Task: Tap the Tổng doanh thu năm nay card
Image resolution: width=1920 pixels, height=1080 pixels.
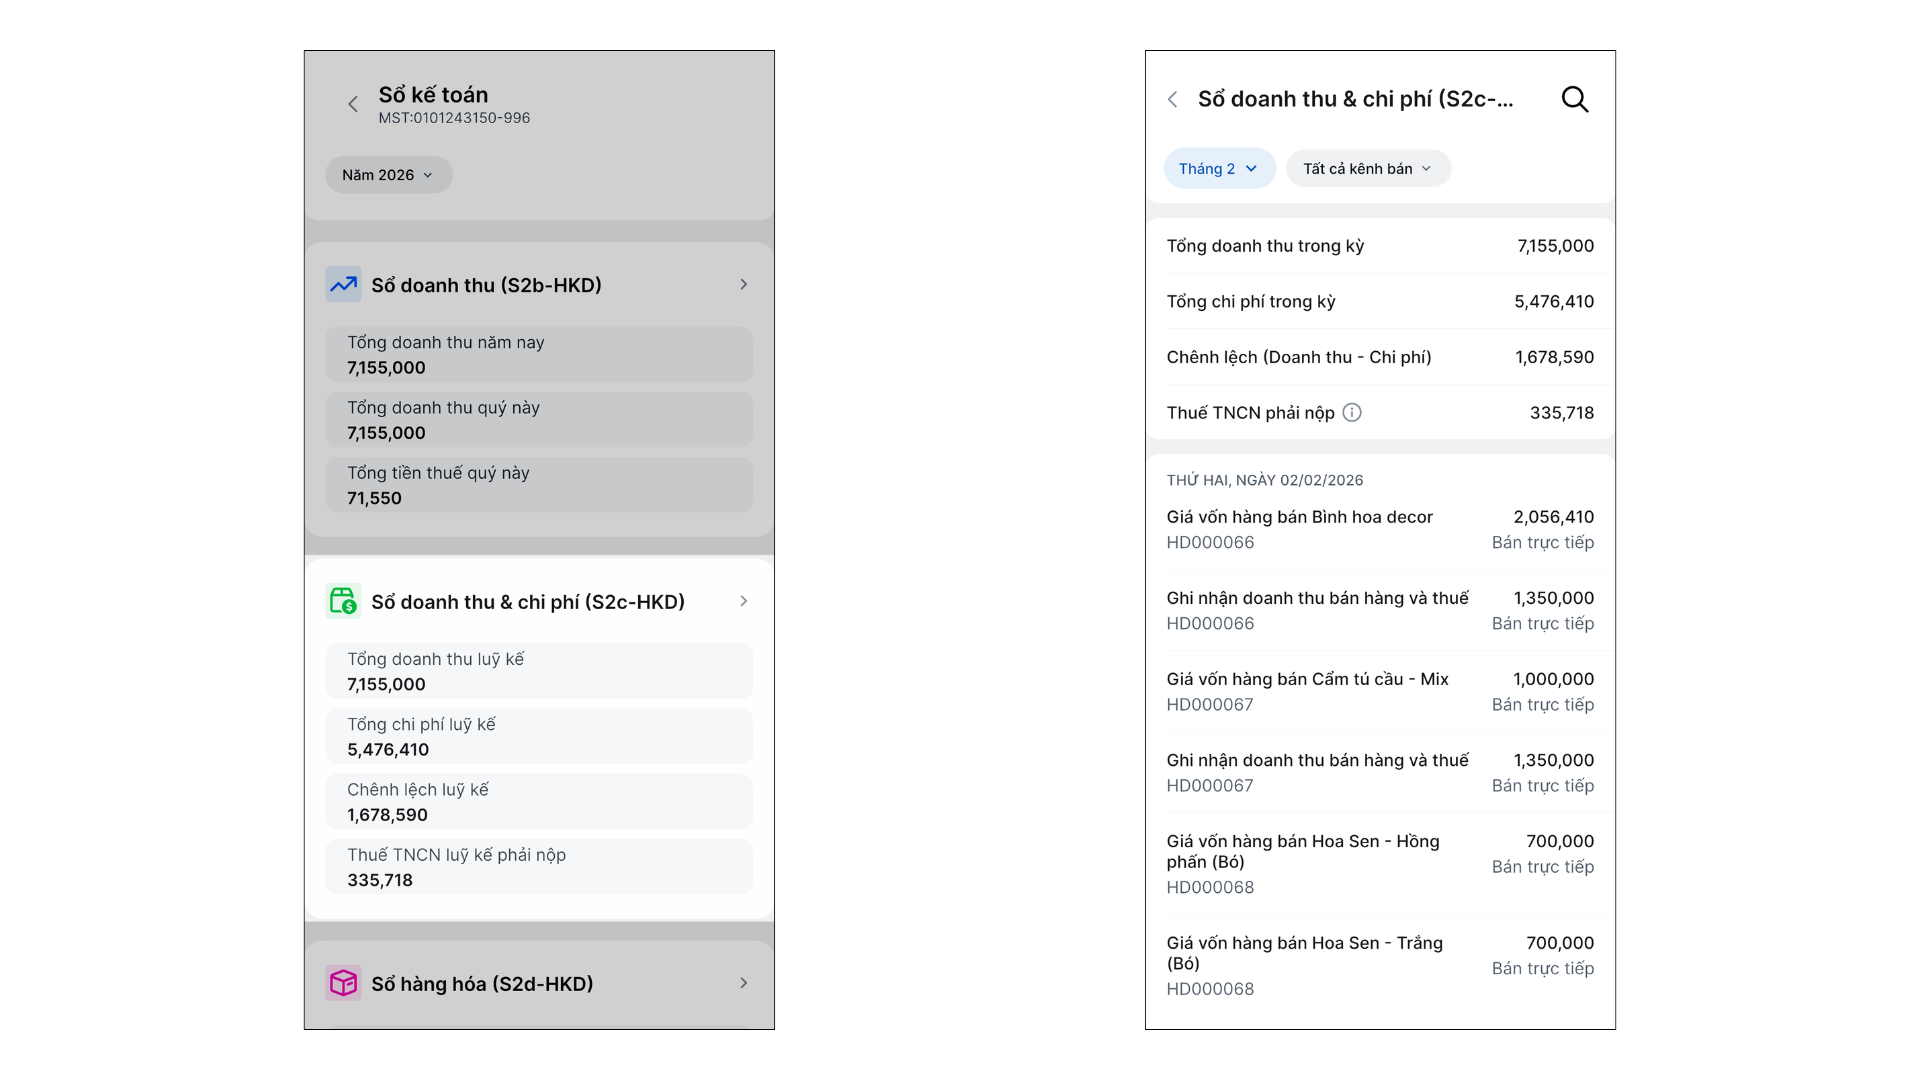Action: [x=539, y=355]
